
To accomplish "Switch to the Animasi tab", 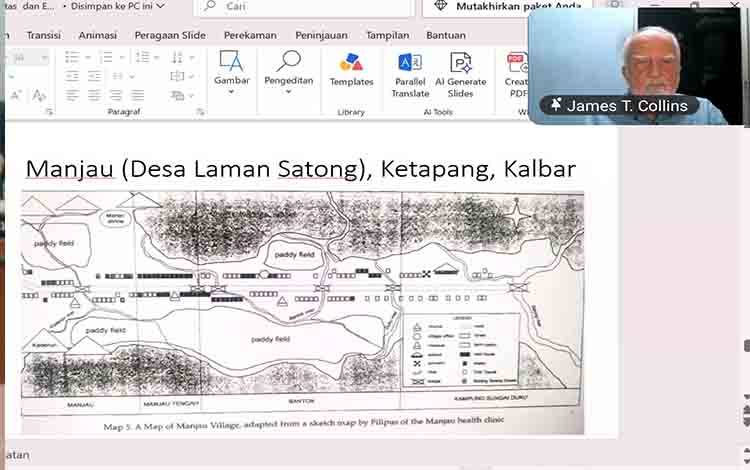I will pyautogui.click(x=98, y=35).
